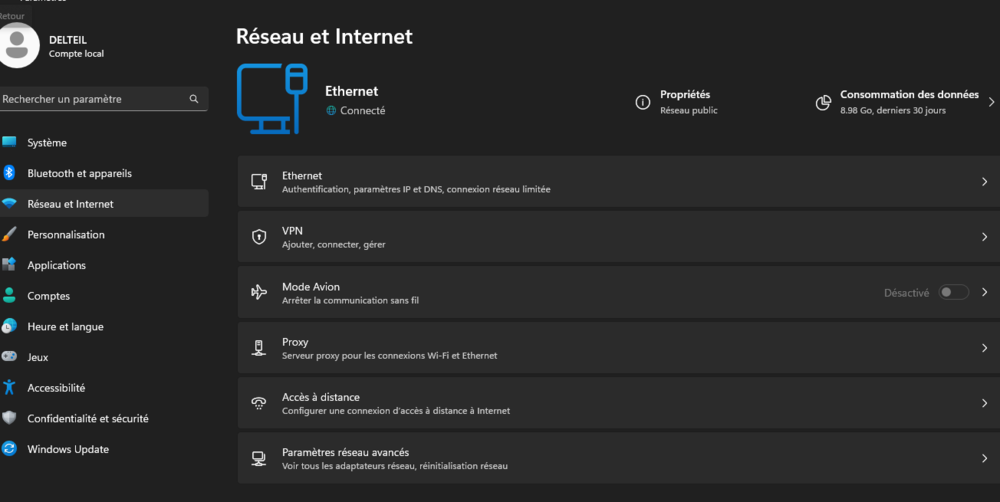Toggle the Mode Avion switch on
Viewport: 1000px width, 502px height.
point(953,292)
